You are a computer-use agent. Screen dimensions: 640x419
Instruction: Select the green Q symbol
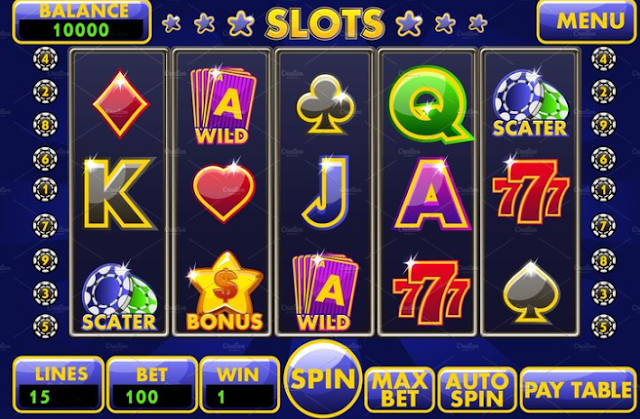[430, 104]
